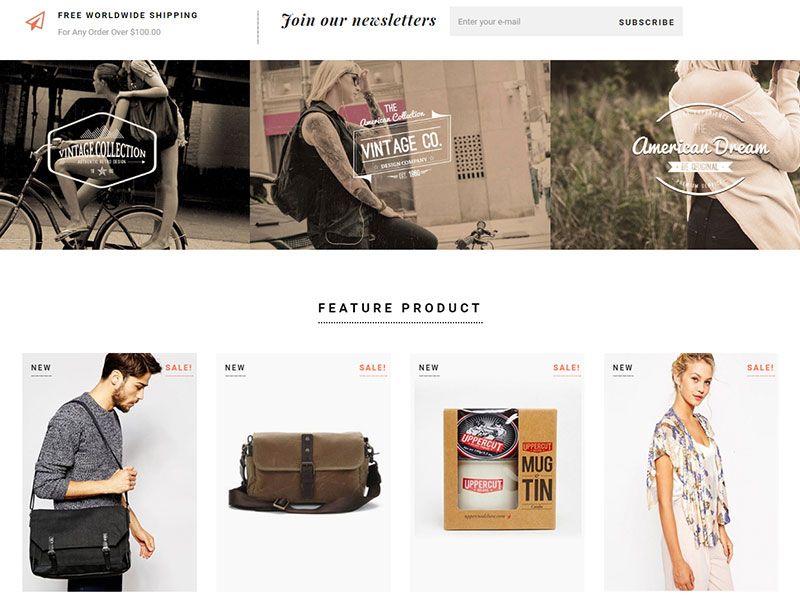Click the paper plane shipping icon

(x=35, y=21)
